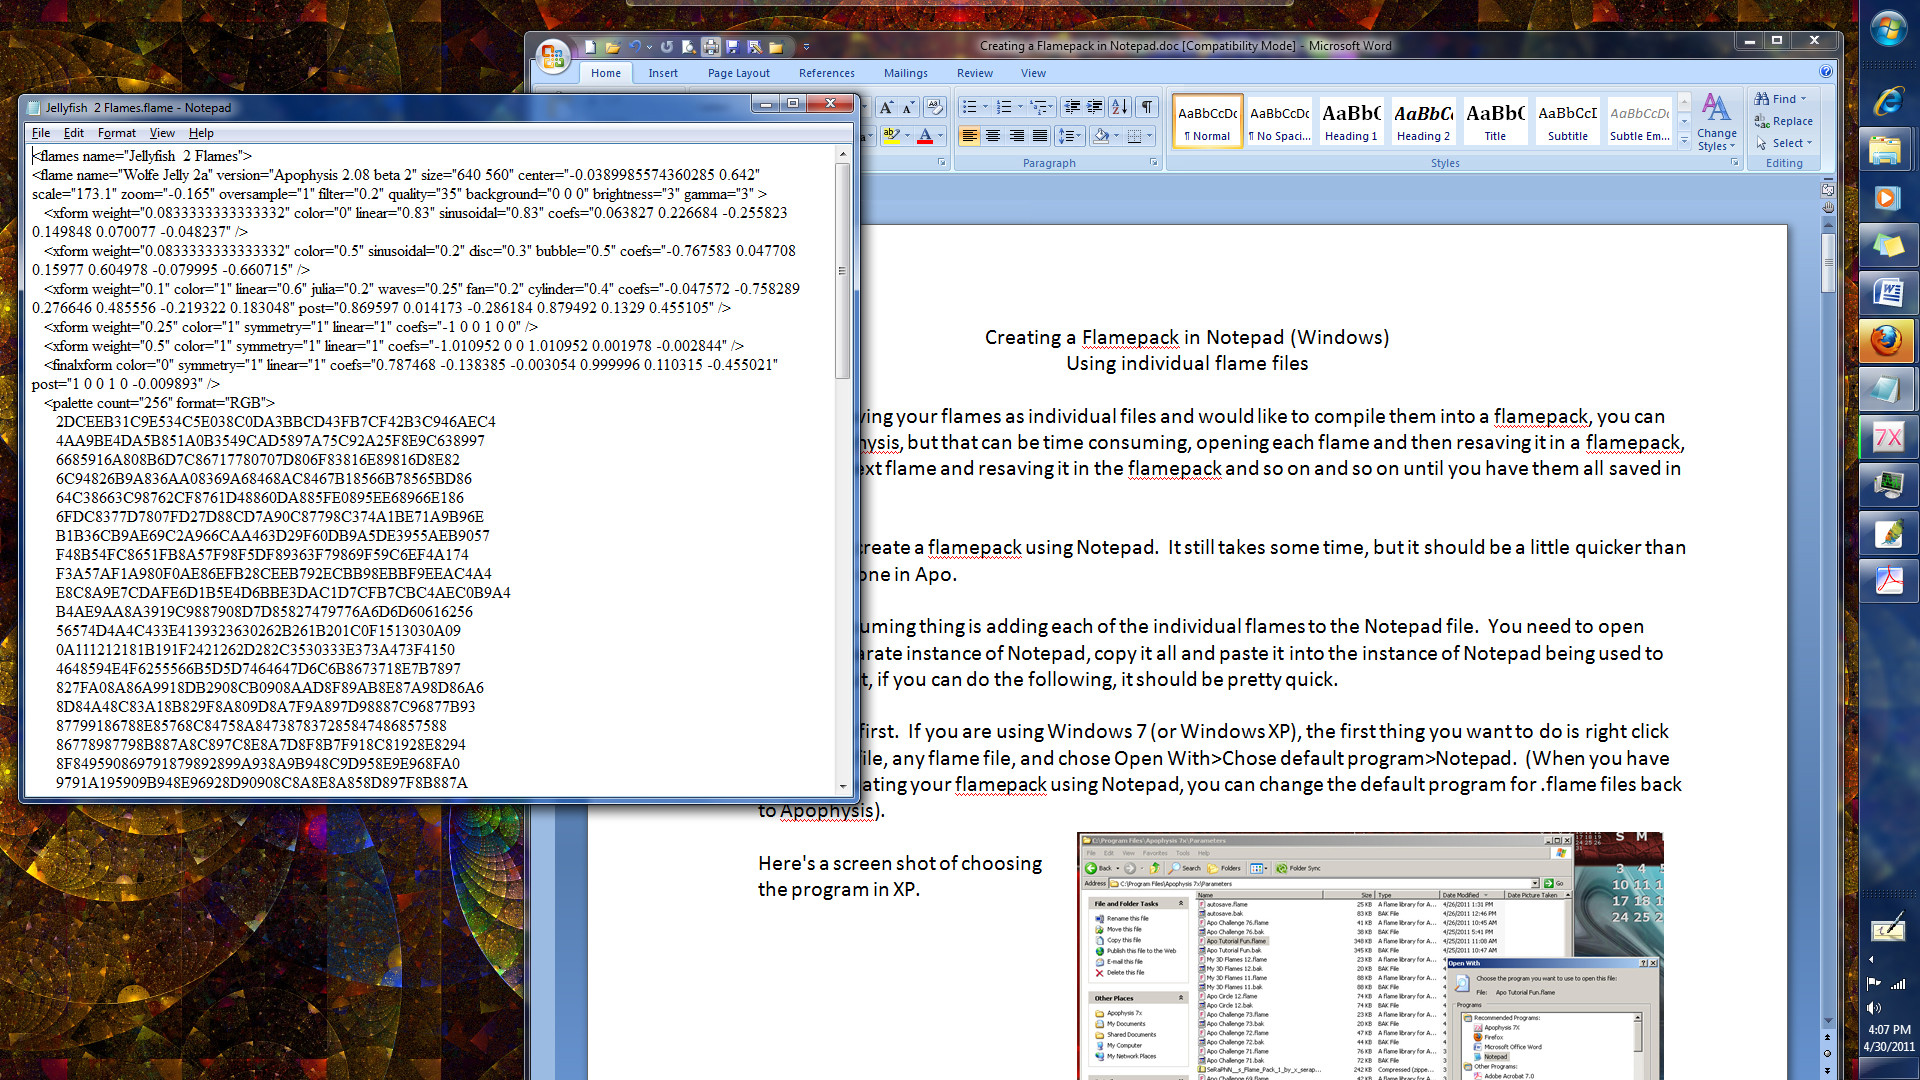The width and height of the screenshot is (1920, 1080).
Task: Click the Text Highlight Color marker icon
Action: click(x=890, y=136)
